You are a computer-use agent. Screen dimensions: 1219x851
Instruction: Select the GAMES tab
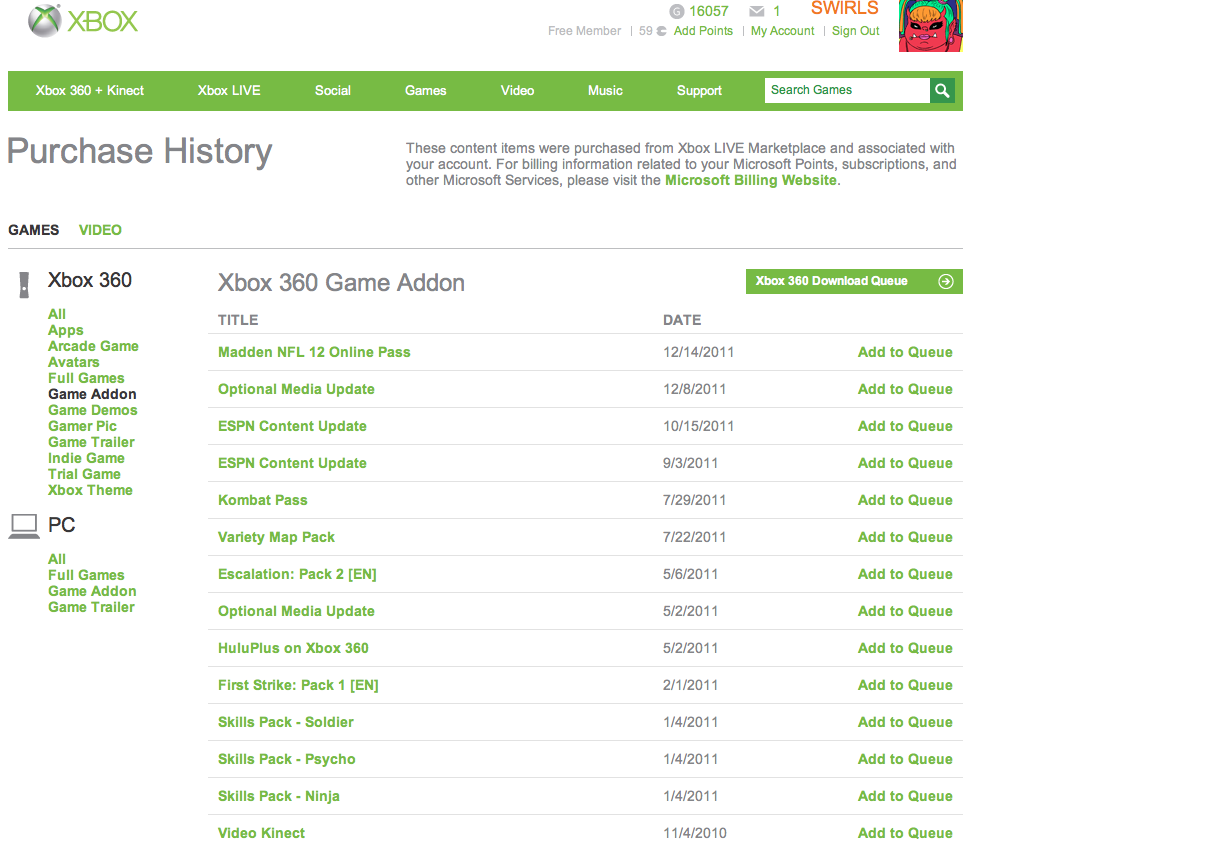pyautogui.click(x=34, y=230)
